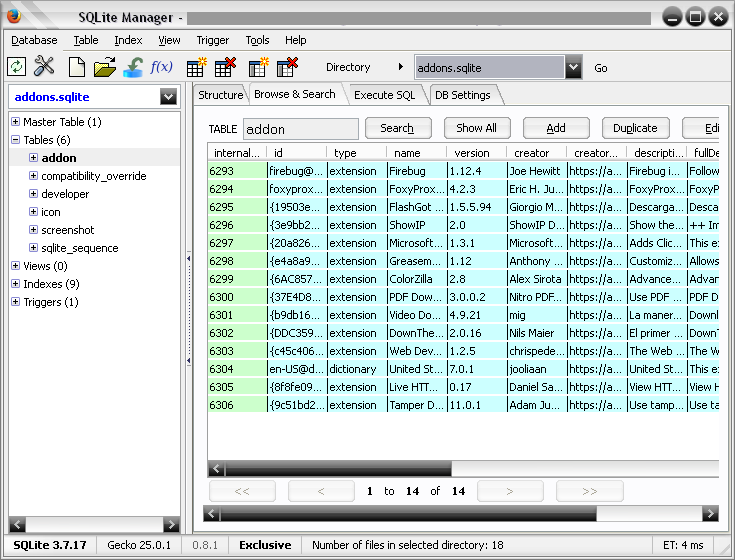Click the ColorZilla name cell

coord(417,279)
